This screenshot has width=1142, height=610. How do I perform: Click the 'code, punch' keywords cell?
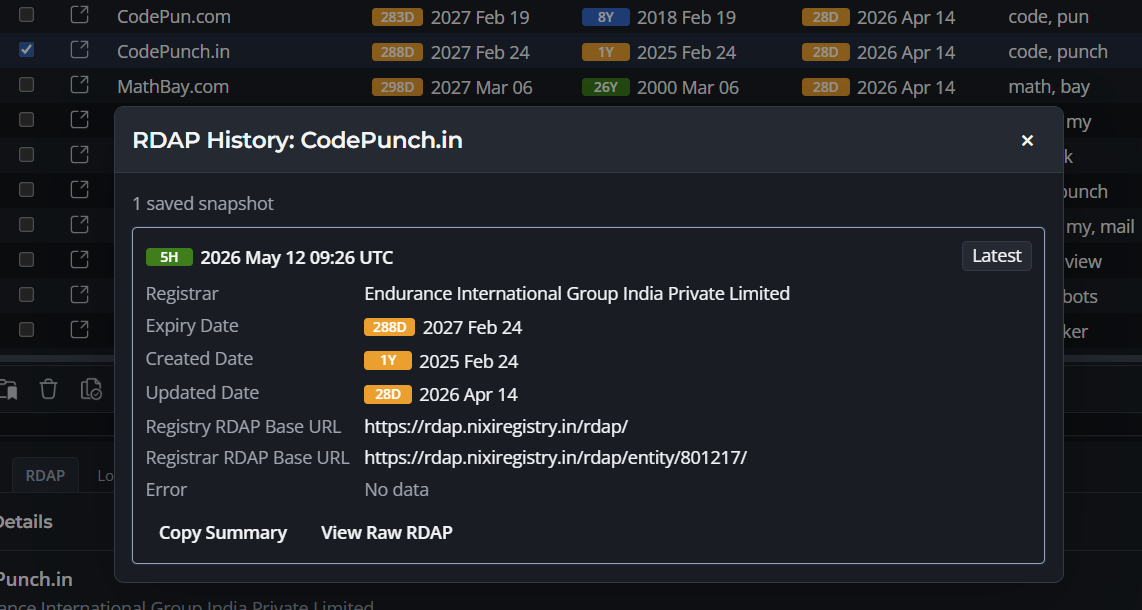(x=1058, y=52)
